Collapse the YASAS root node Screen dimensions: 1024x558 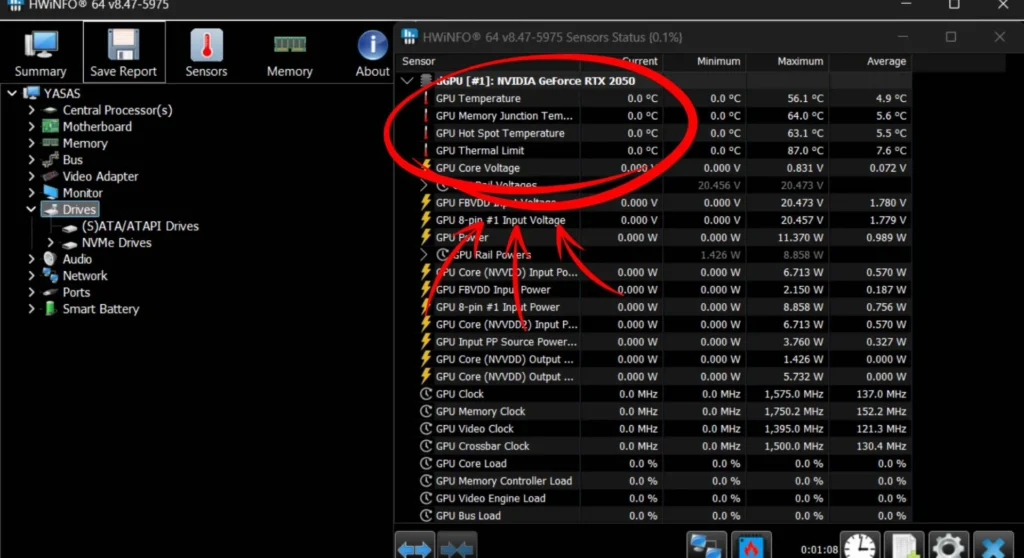coord(12,93)
